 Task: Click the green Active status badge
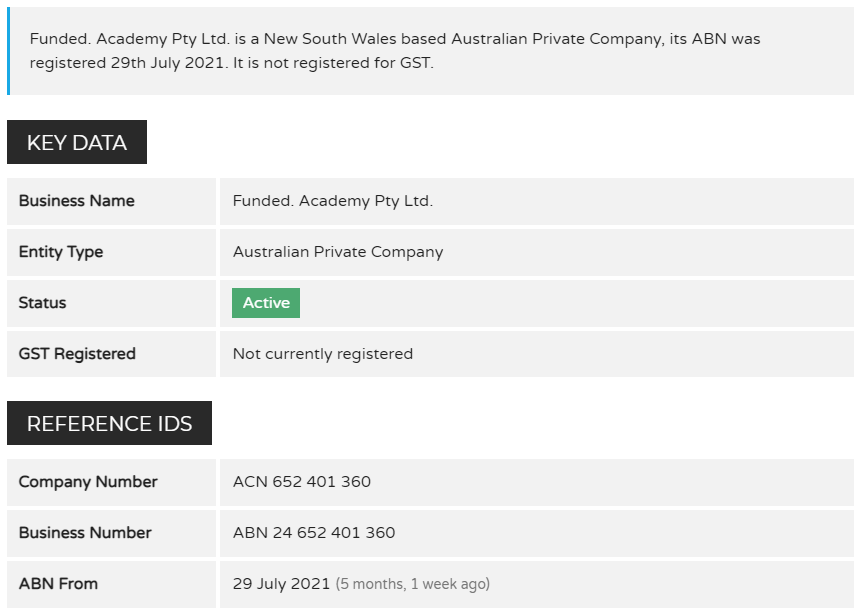tap(266, 303)
